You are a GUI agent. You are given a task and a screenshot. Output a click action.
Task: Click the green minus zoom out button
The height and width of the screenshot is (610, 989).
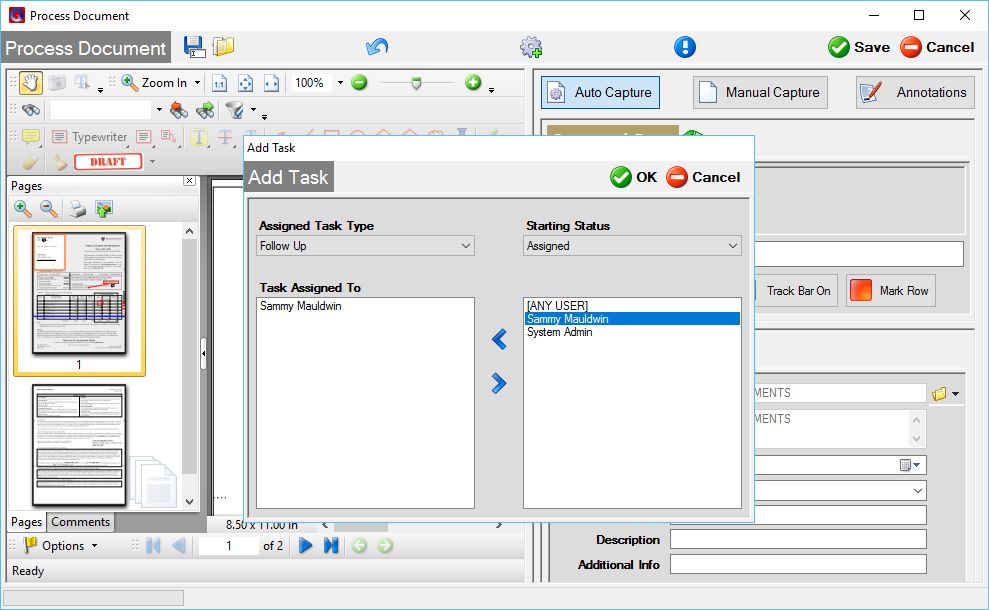(x=359, y=83)
